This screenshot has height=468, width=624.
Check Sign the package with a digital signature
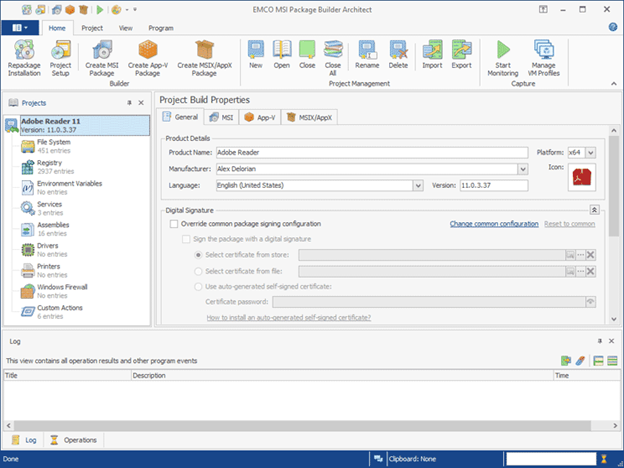[186, 239]
